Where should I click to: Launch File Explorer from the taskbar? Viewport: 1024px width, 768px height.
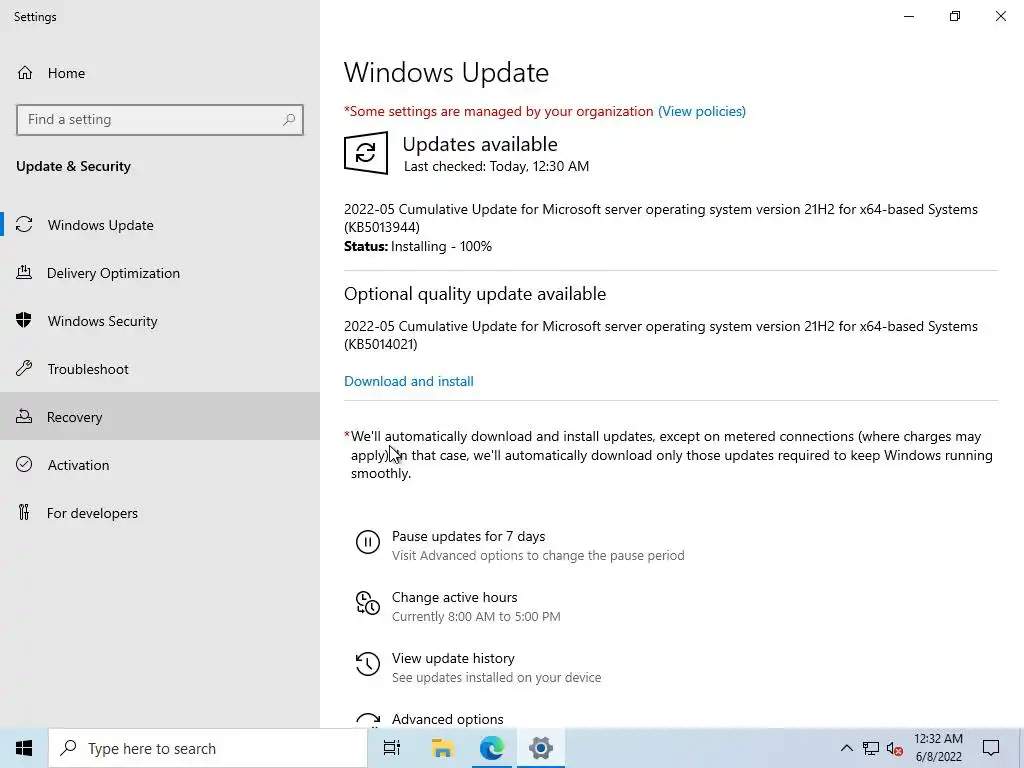[x=442, y=748]
